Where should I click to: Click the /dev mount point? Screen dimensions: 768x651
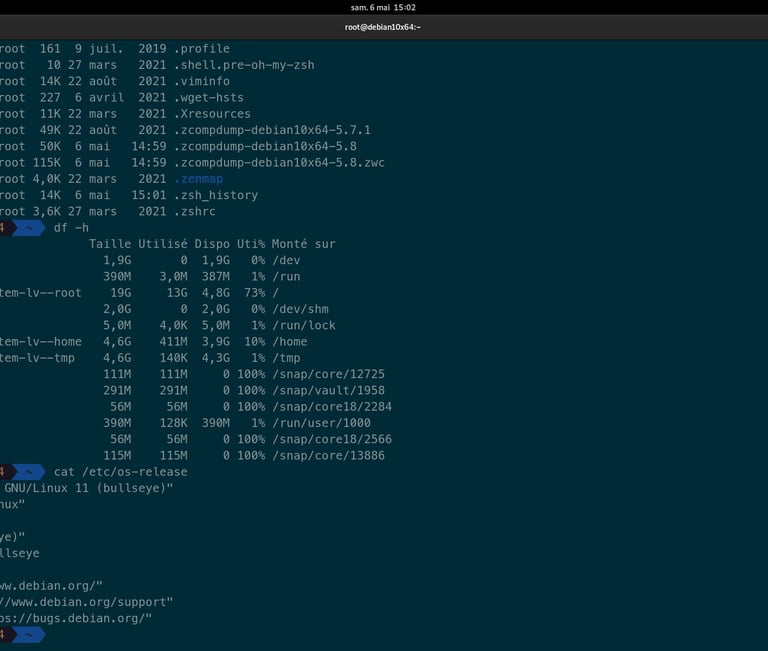pos(286,260)
